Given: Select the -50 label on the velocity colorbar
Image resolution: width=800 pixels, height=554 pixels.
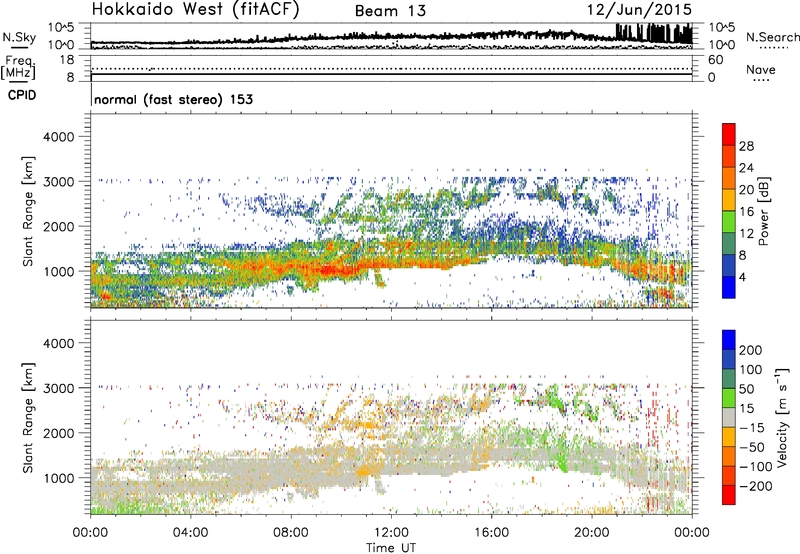Looking at the screenshot, I should 752,447.
